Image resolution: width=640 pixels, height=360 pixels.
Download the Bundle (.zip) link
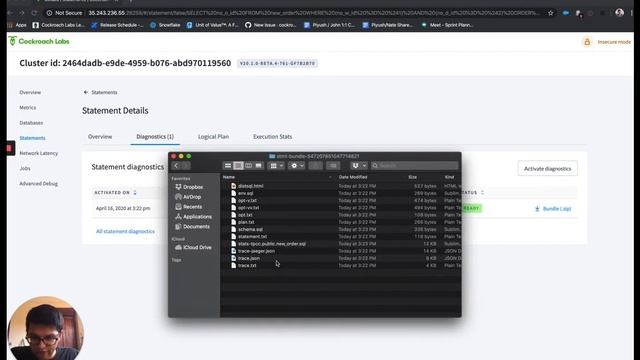[553, 209]
